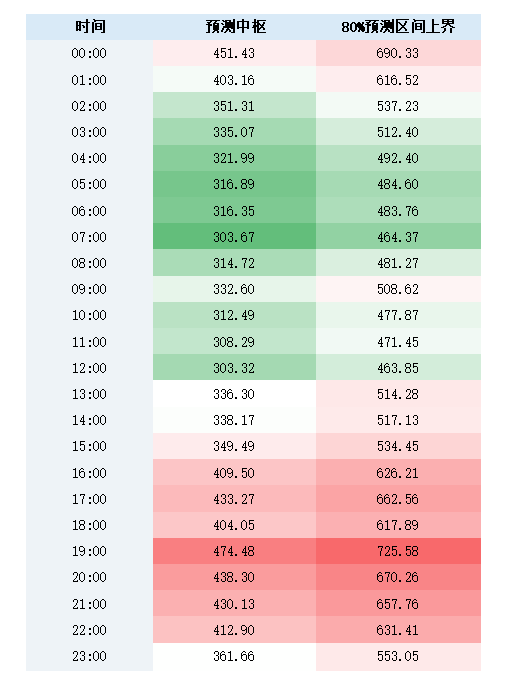Click the 07:00 time row label
Viewport: 506px width, 691px height.
tap(89, 237)
